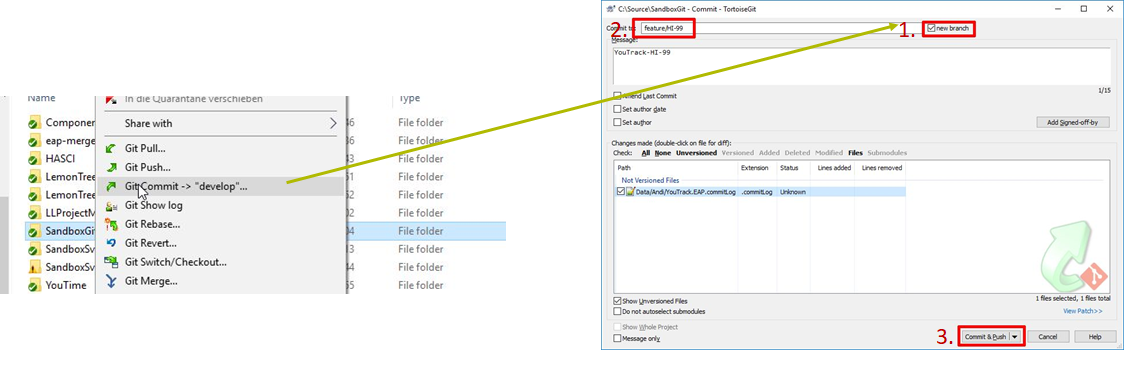Click the commit message text box

pyautogui.click(x=860, y=65)
